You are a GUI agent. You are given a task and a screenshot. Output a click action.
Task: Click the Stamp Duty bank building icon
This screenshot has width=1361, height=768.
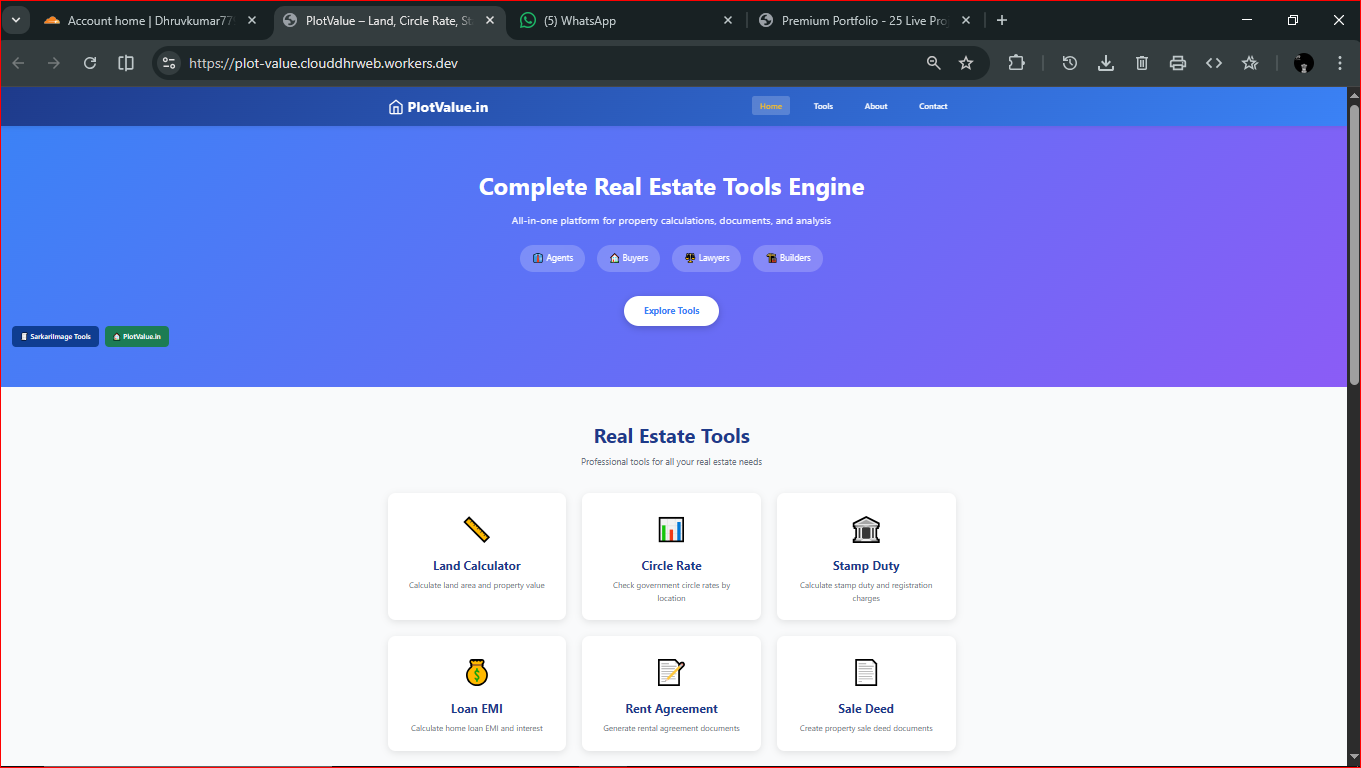[866, 529]
